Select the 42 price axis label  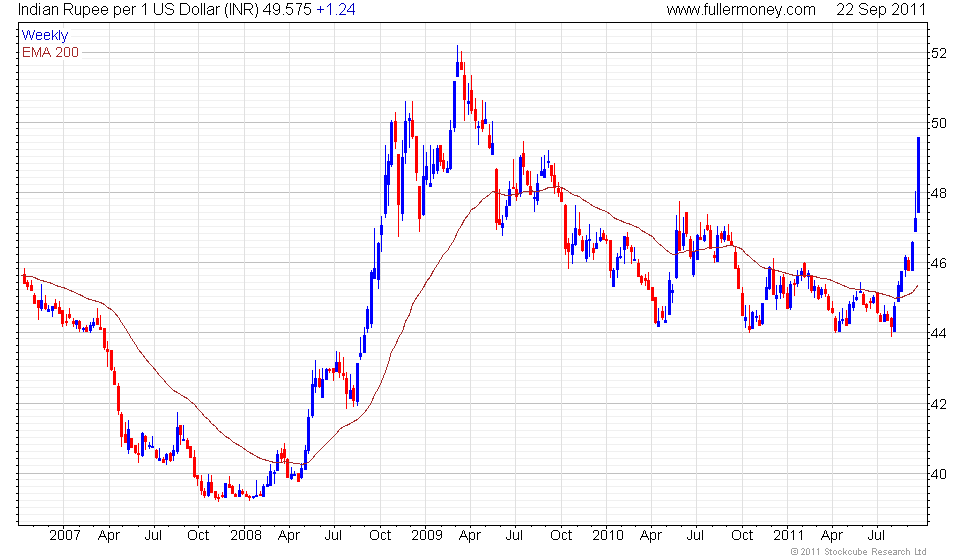938,404
